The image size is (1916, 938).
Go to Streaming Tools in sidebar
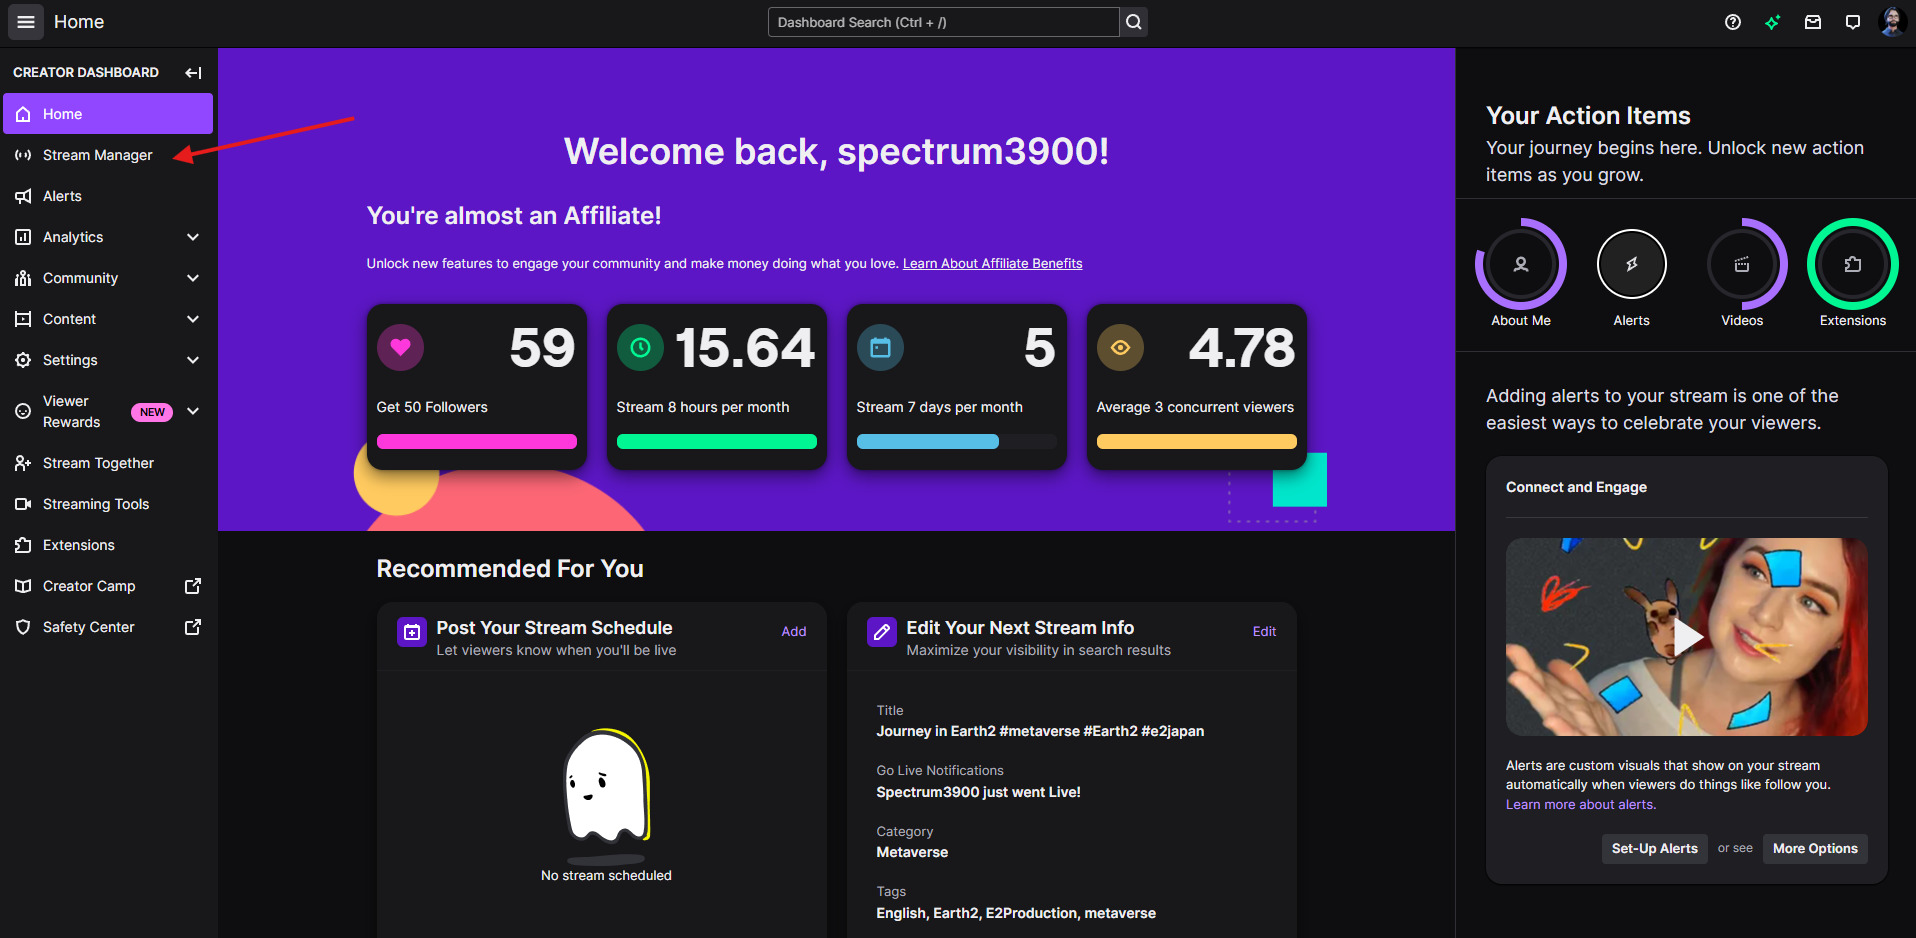point(95,504)
